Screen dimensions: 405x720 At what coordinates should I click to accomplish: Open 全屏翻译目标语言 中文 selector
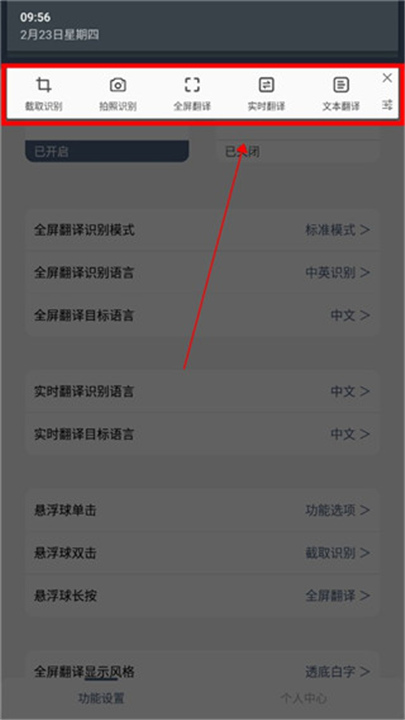(x=202, y=315)
